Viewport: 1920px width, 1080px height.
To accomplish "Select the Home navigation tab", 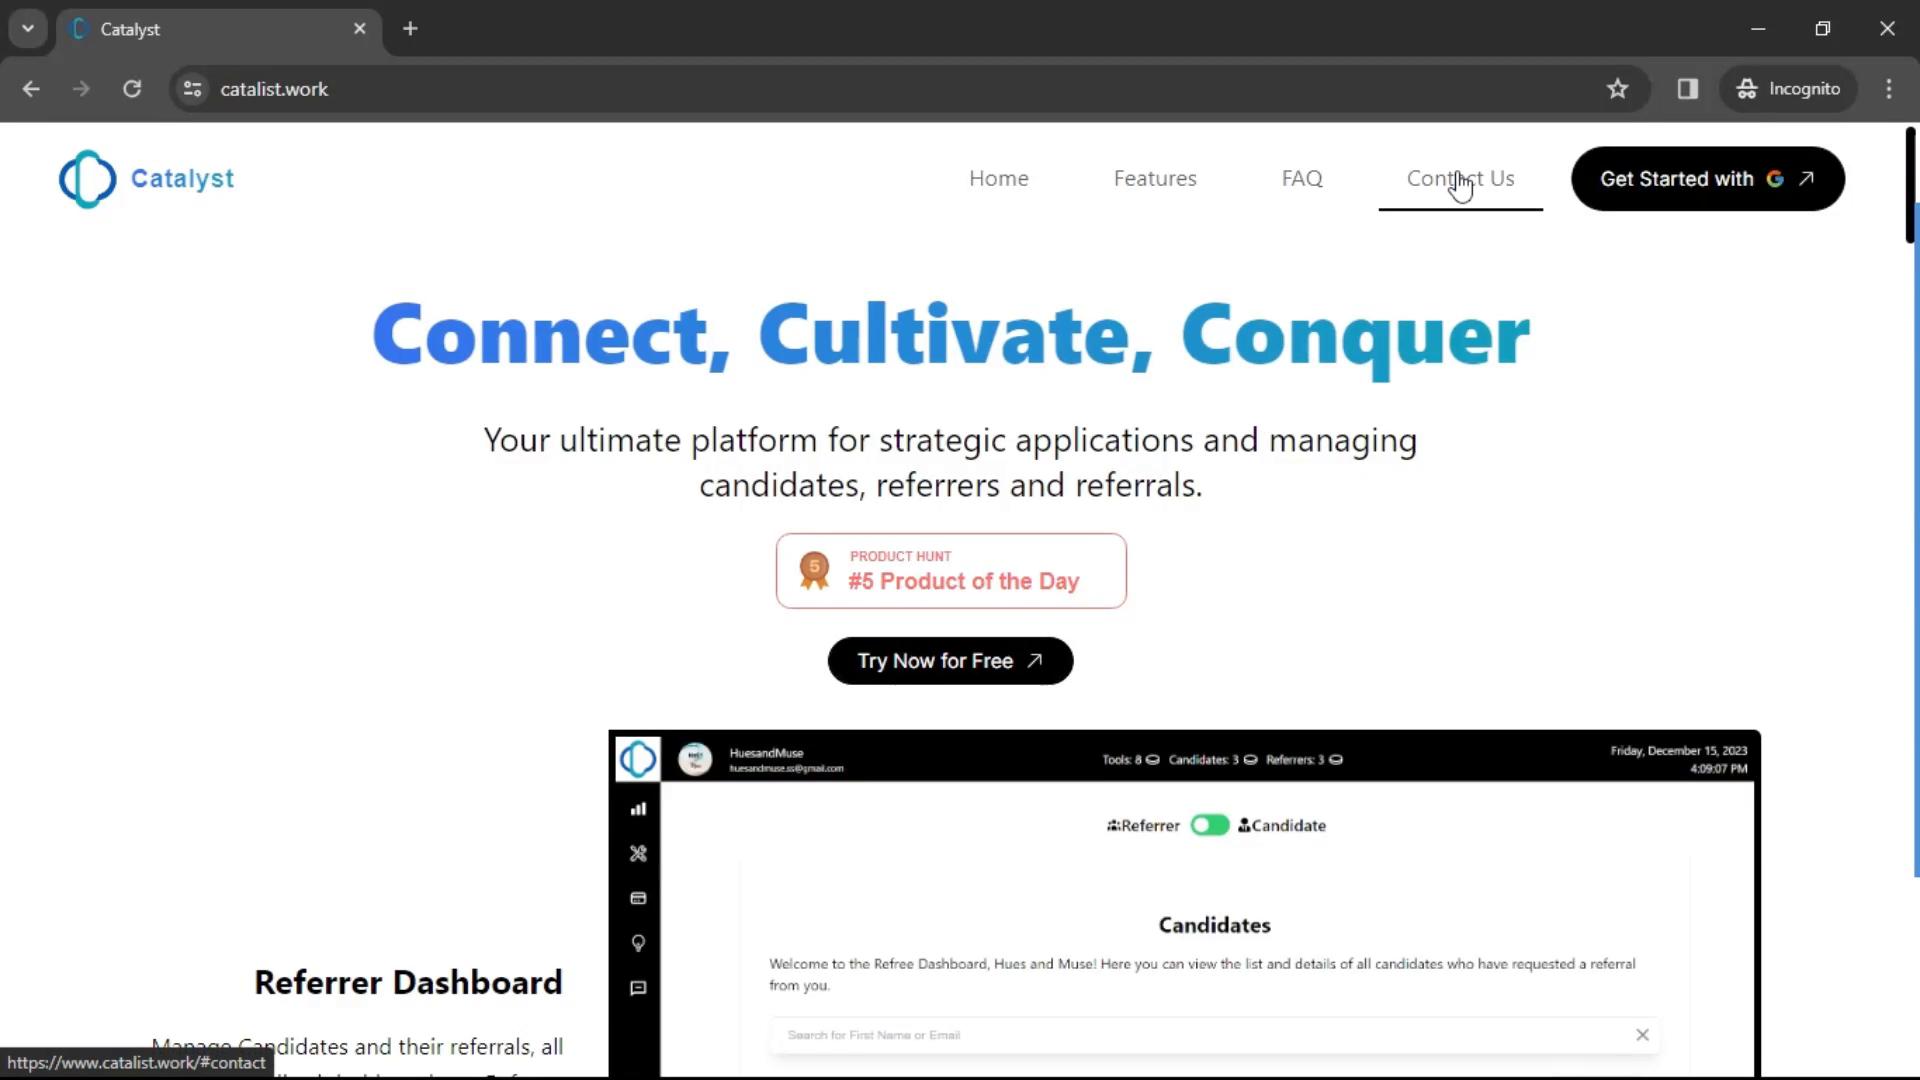I will [998, 178].
